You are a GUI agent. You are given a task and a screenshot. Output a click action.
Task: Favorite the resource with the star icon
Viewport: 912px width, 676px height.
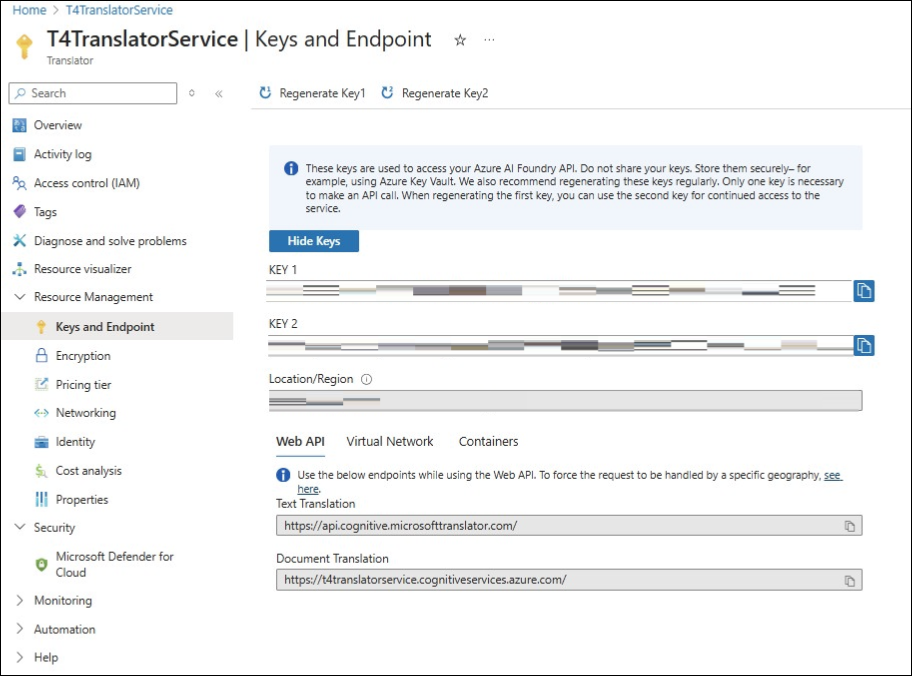[460, 40]
